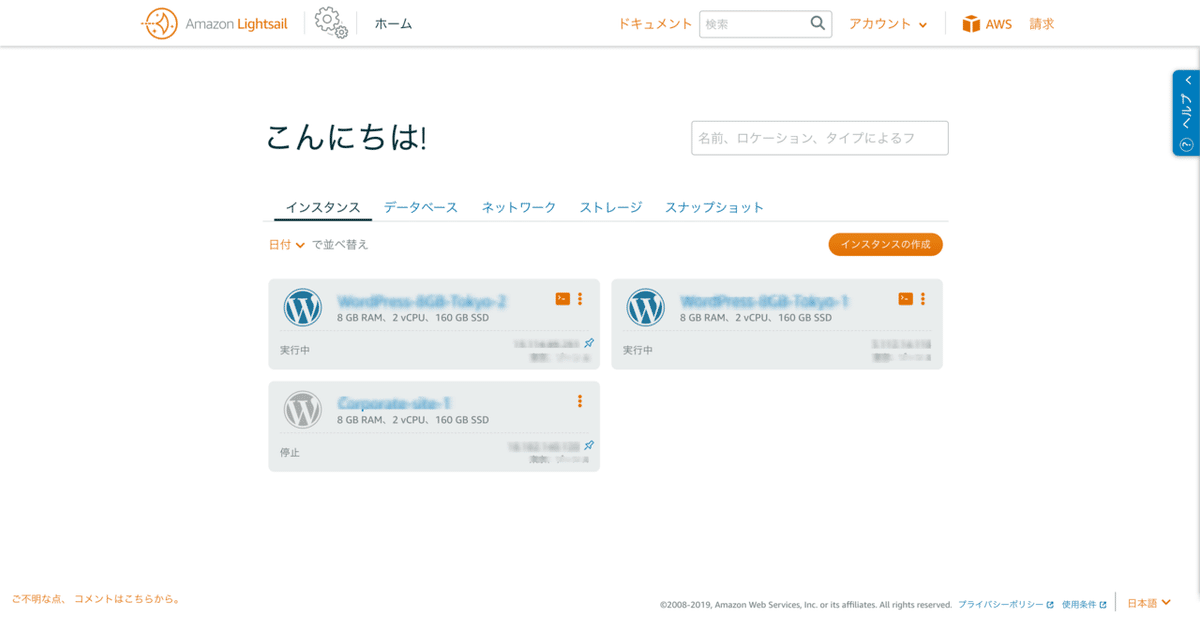
Task: Click the AWS cube icon
Action: point(971,24)
